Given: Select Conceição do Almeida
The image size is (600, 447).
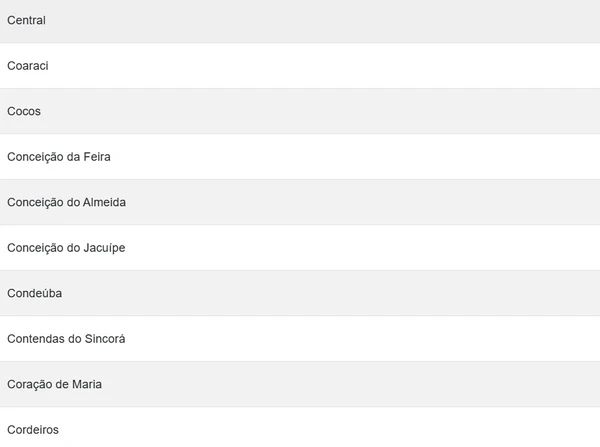Looking at the screenshot, I should (66, 202).
